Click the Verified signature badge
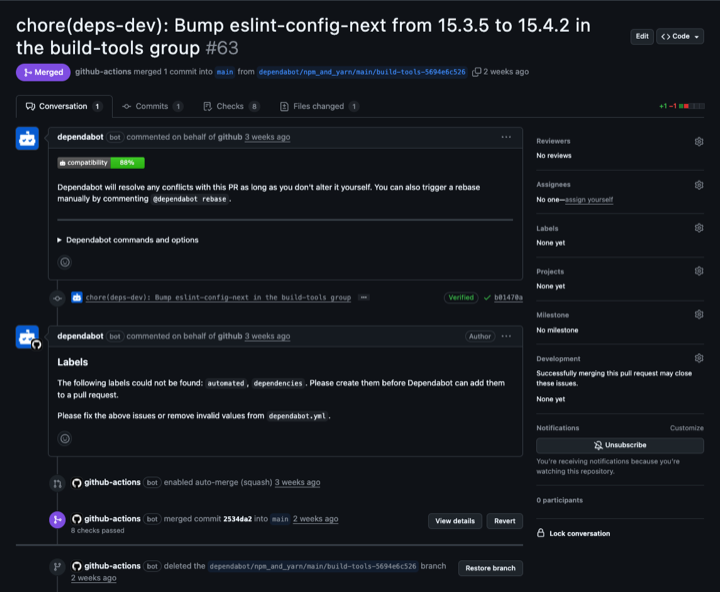The height and width of the screenshot is (592, 720). (x=461, y=298)
